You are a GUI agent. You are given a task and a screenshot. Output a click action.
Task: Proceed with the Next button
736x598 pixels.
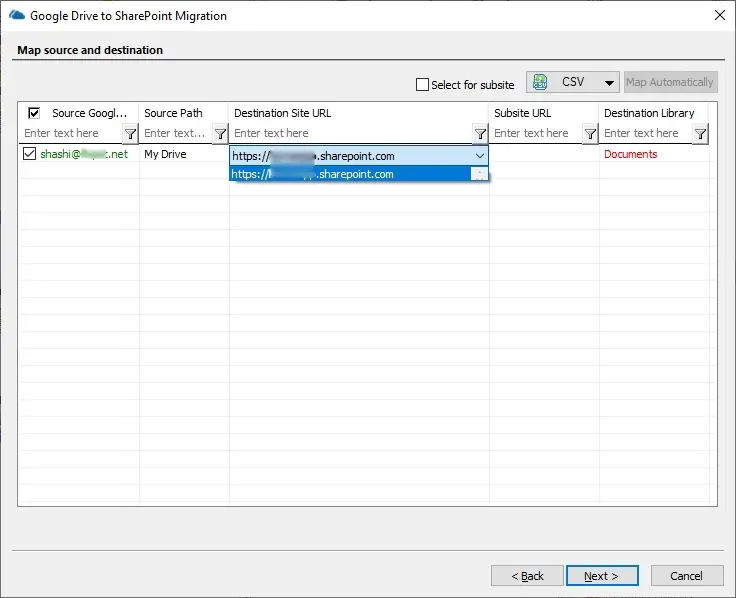602,575
